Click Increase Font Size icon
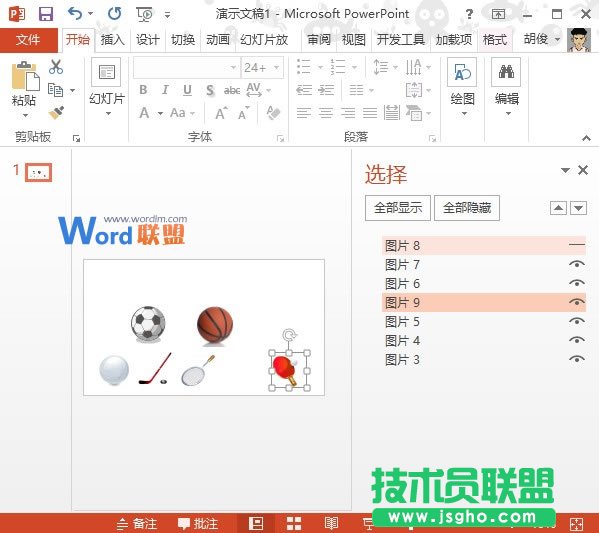This screenshot has width=599, height=533. pos(222,113)
